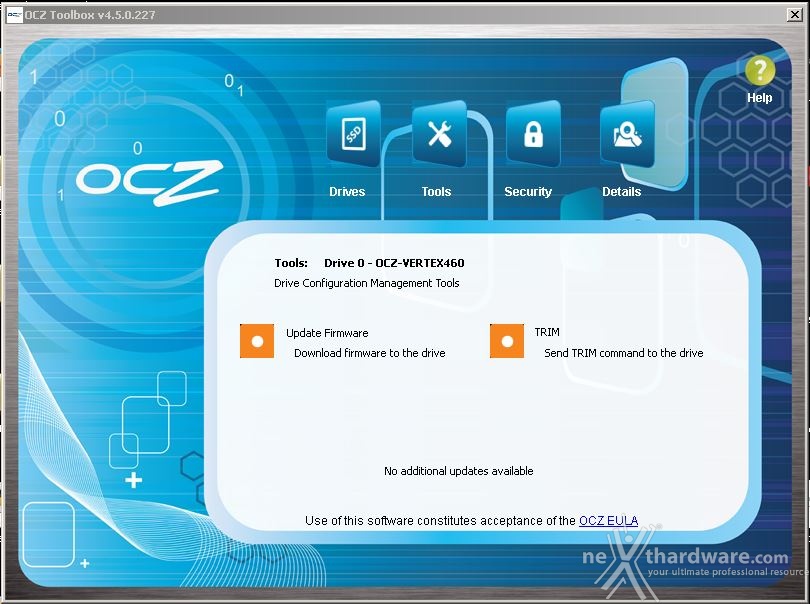Click 'No additional updates available' message
810x604 pixels.
[x=458, y=471]
